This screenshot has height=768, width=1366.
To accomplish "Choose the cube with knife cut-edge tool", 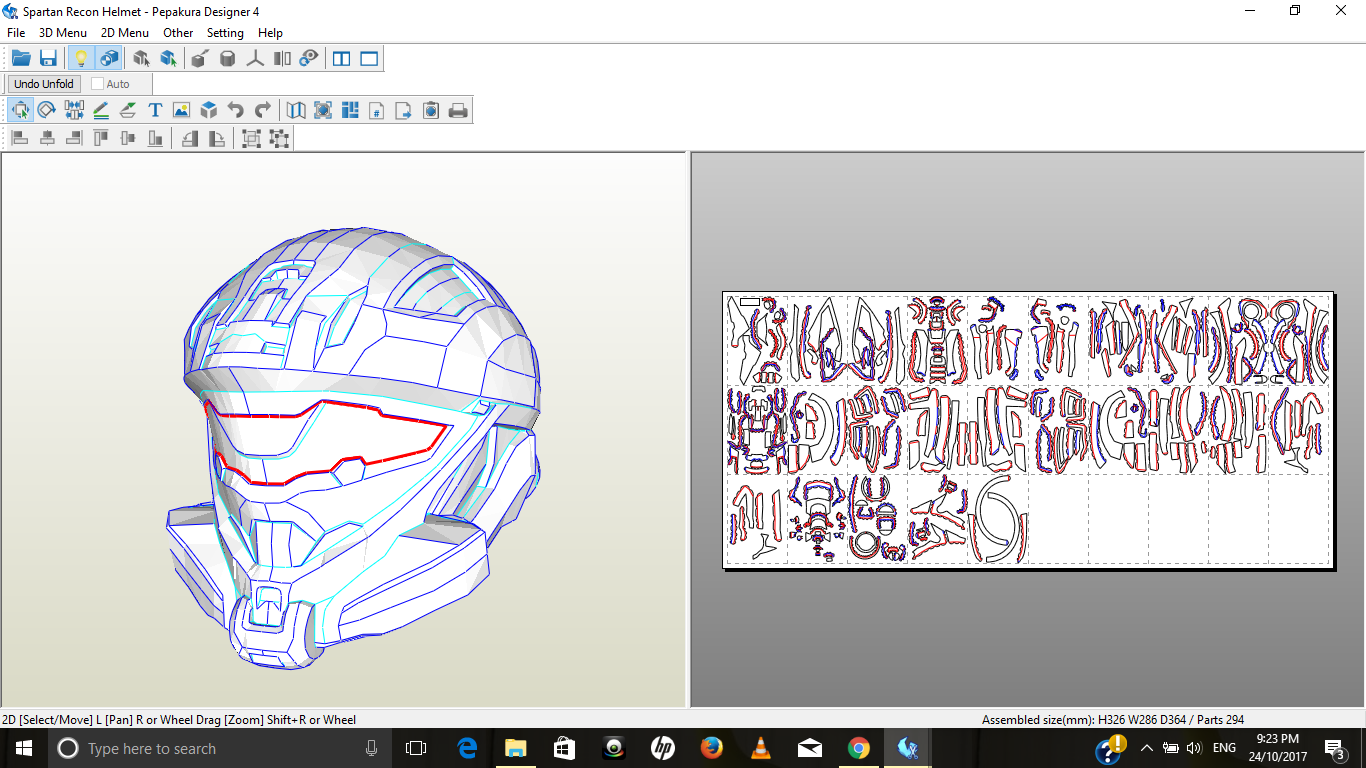I will tap(199, 58).
